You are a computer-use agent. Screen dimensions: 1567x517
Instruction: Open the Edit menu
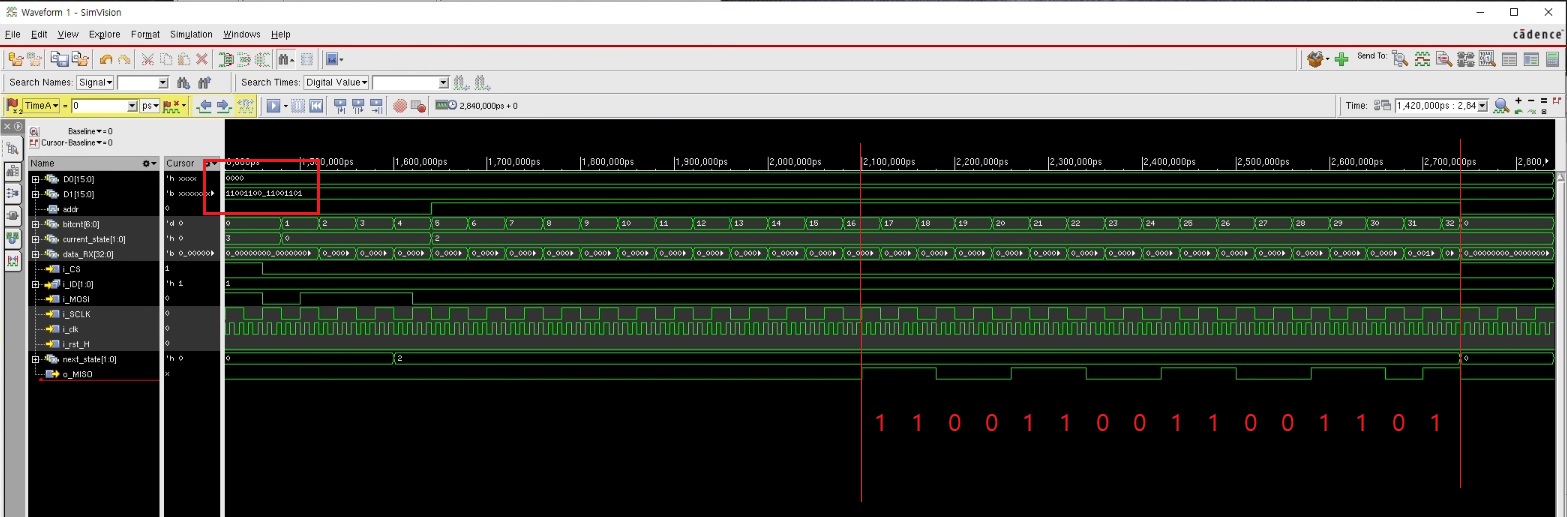[39, 34]
